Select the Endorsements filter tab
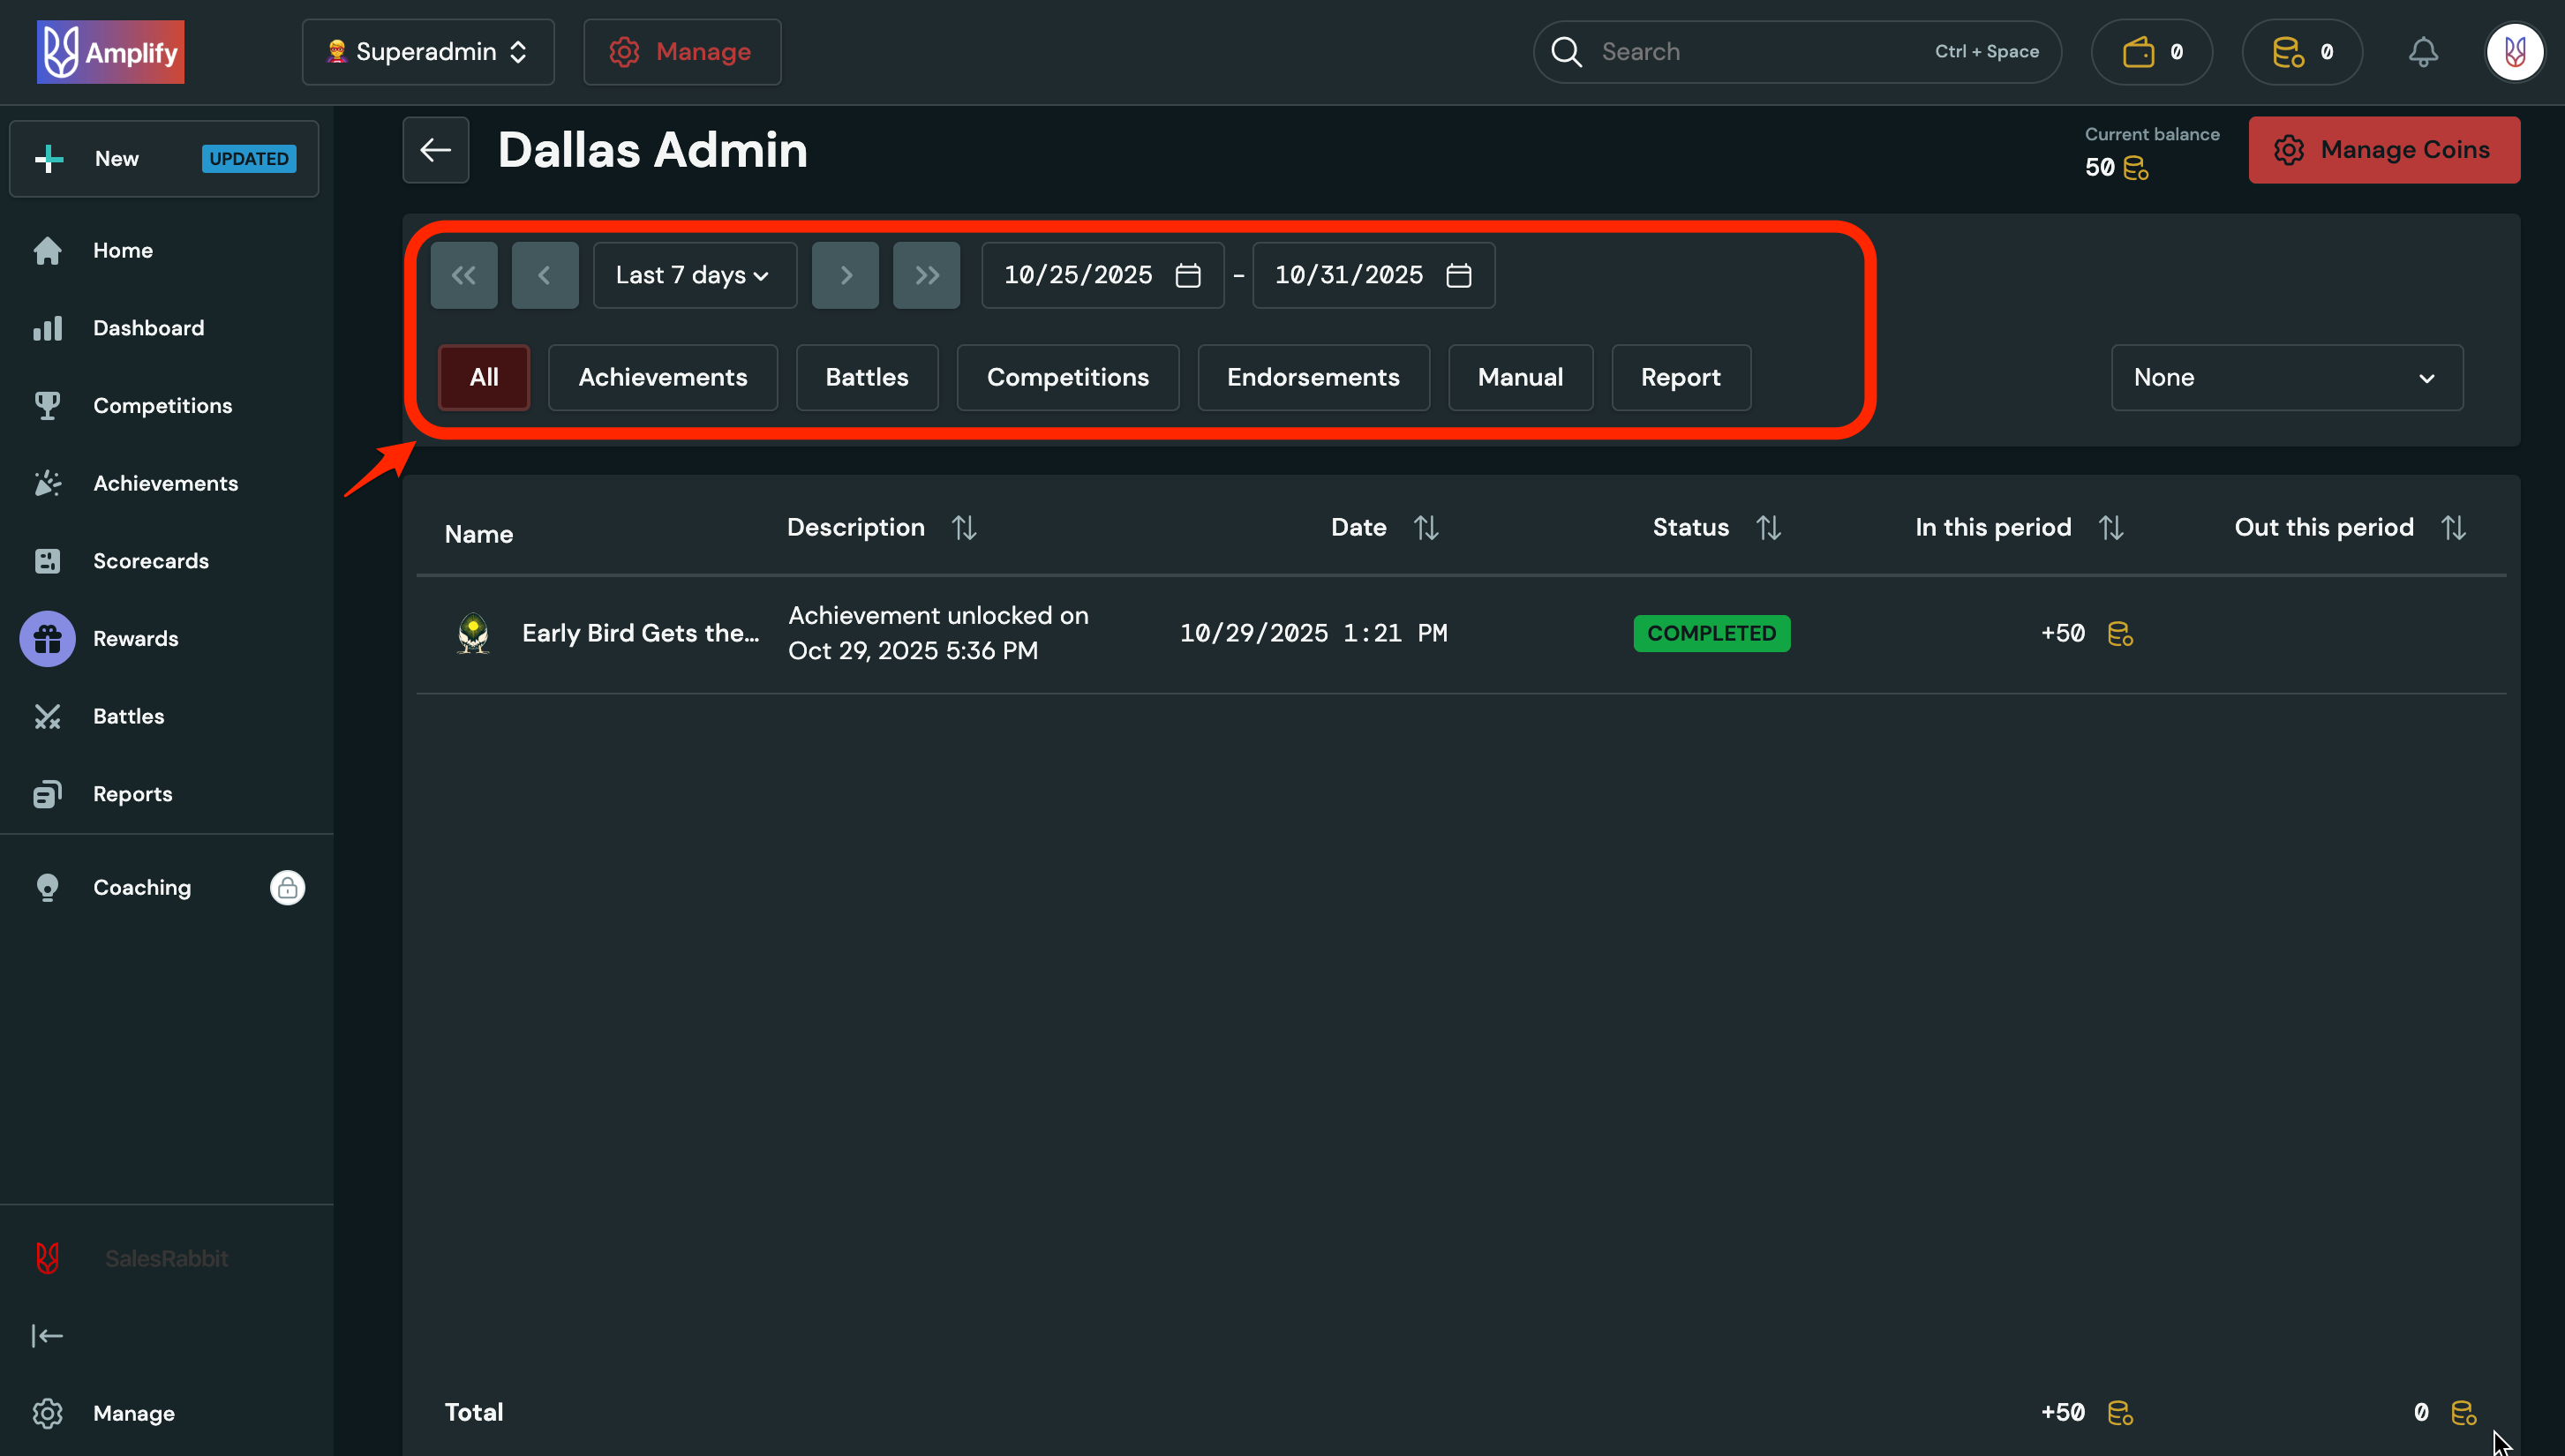 tap(1313, 377)
